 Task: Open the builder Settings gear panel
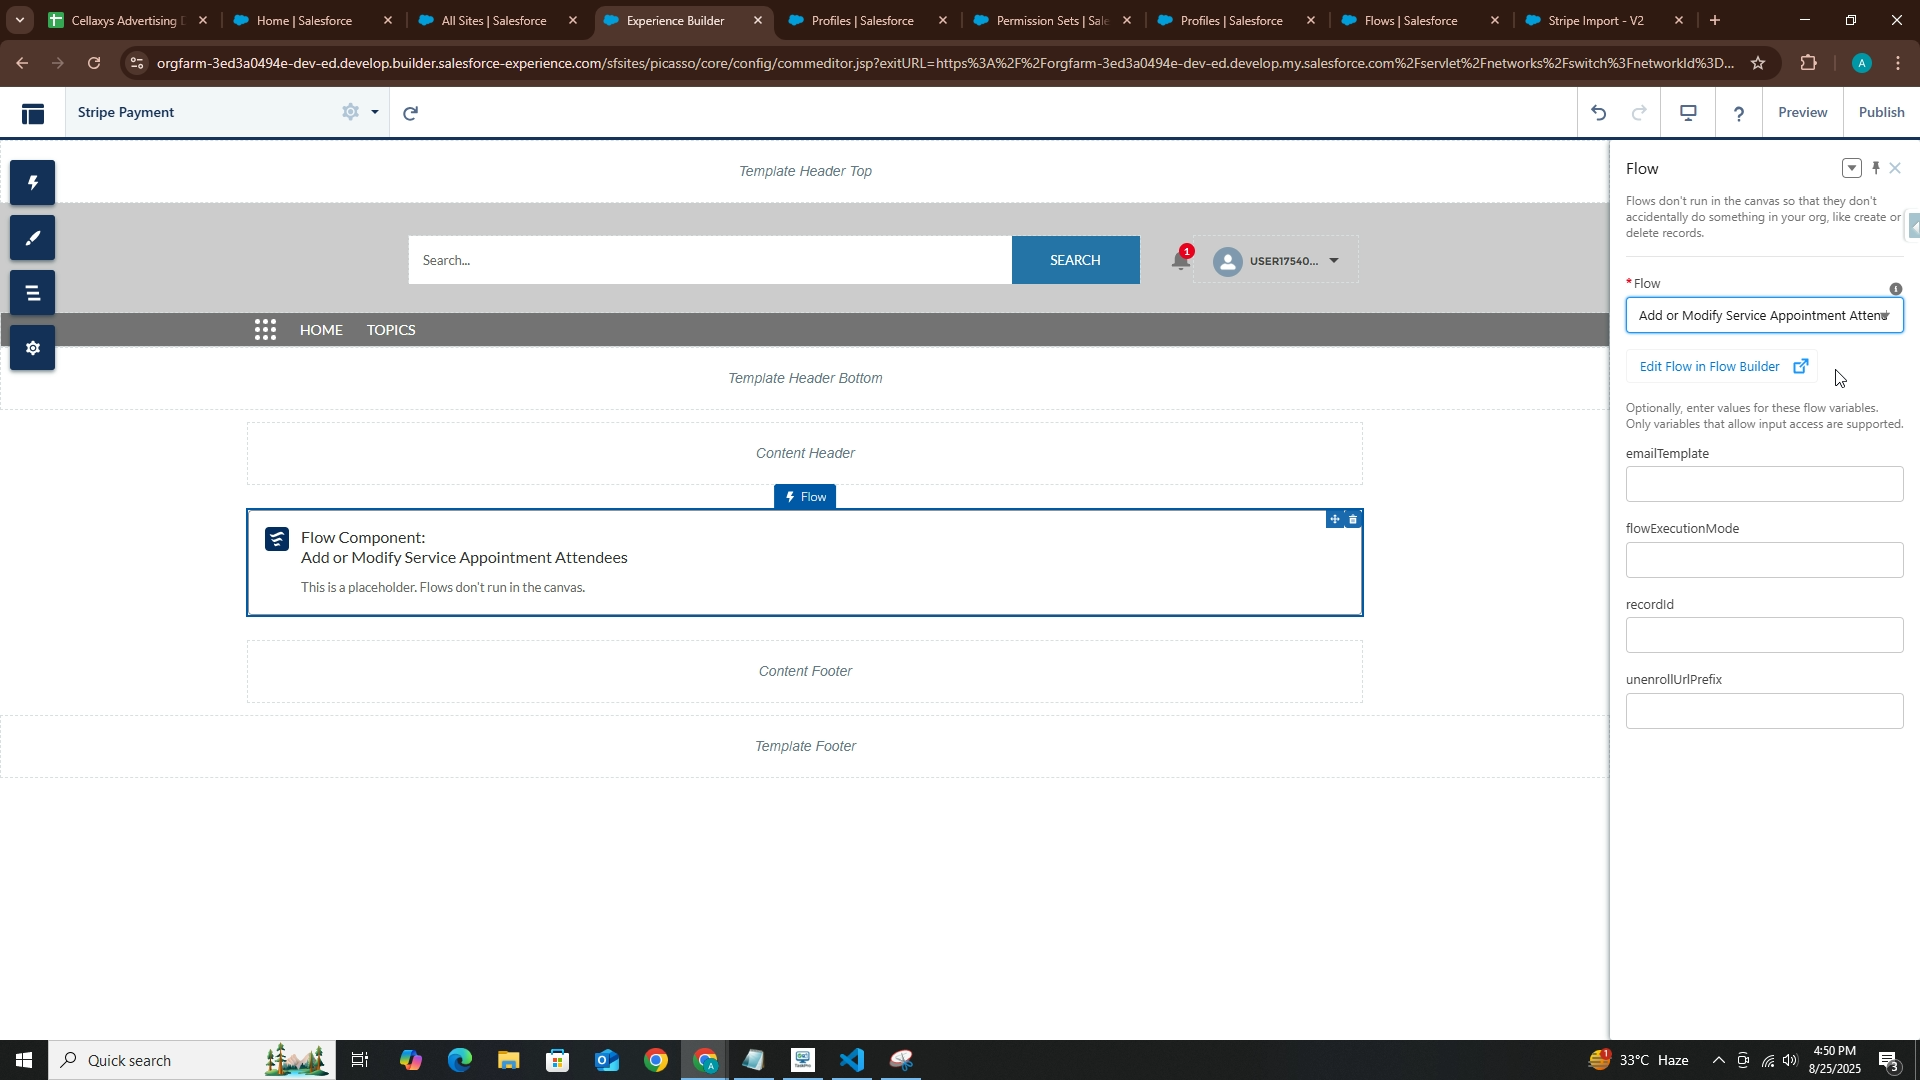tap(32, 348)
